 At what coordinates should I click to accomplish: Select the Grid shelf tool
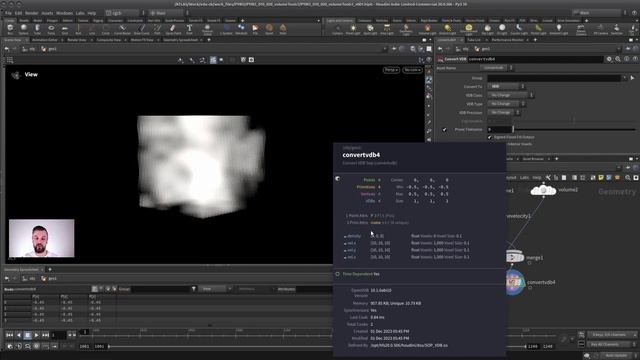[64, 29]
